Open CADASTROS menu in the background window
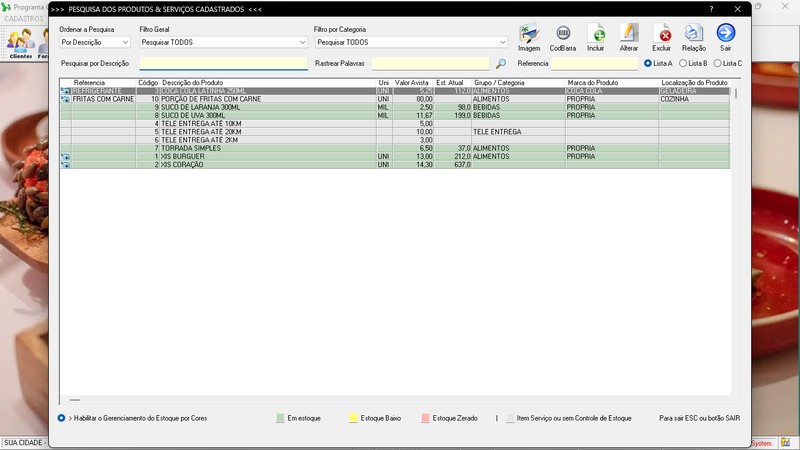Image resolution: width=800 pixels, height=450 pixels. [x=24, y=18]
